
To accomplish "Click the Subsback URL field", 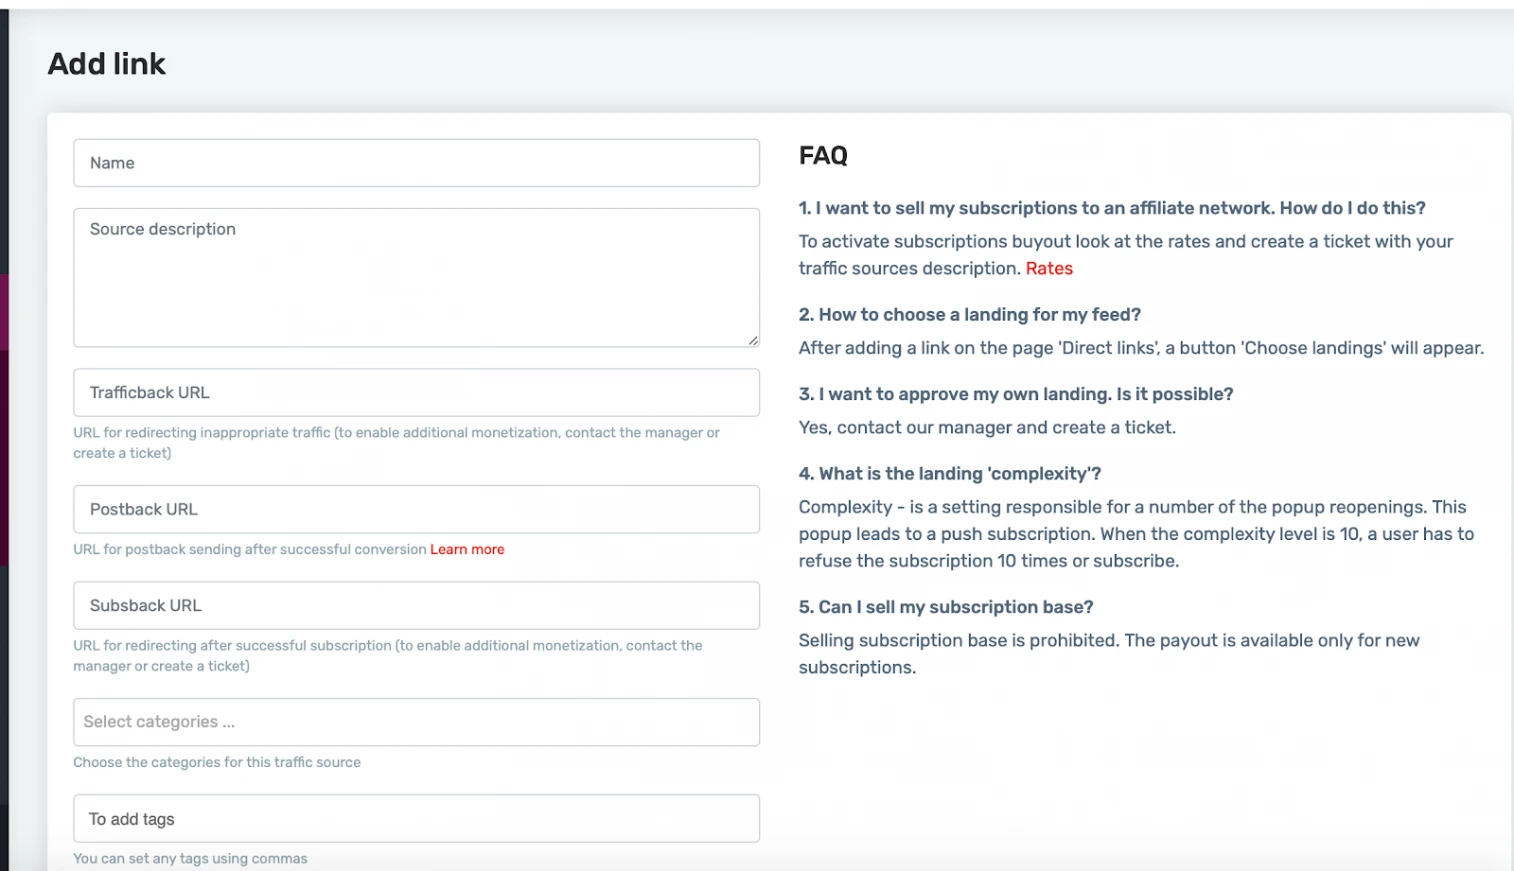I will click(x=416, y=606).
